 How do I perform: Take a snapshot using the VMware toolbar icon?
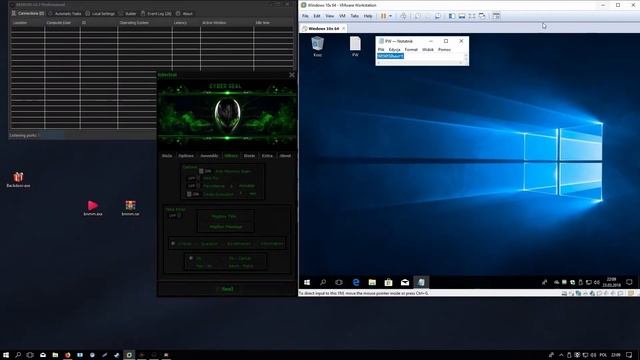point(418,16)
